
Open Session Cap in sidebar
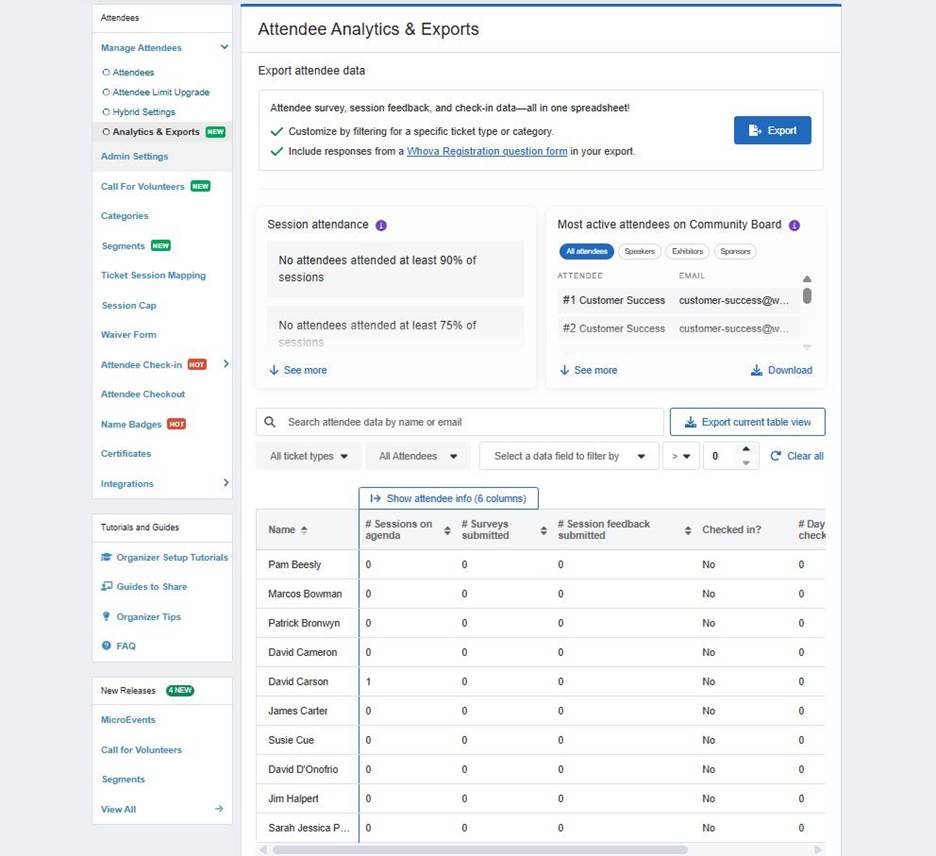point(128,305)
